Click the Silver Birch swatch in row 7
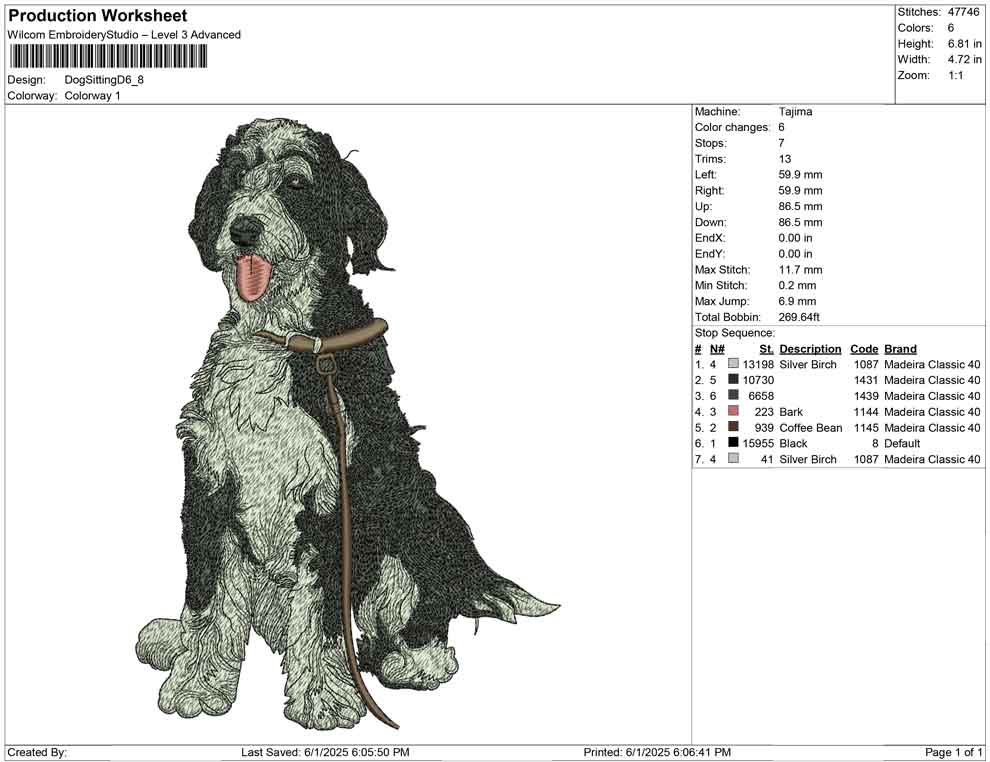Image resolution: width=990 pixels, height=762 pixels. point(733,458)
